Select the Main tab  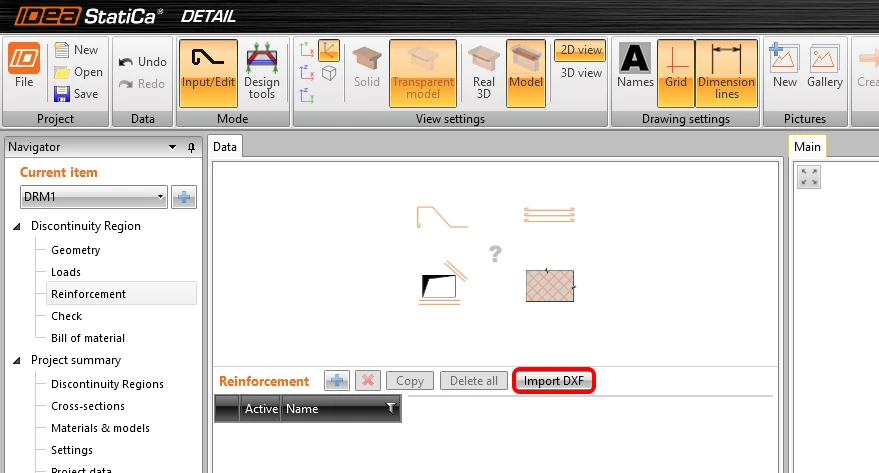pos(807,147)
